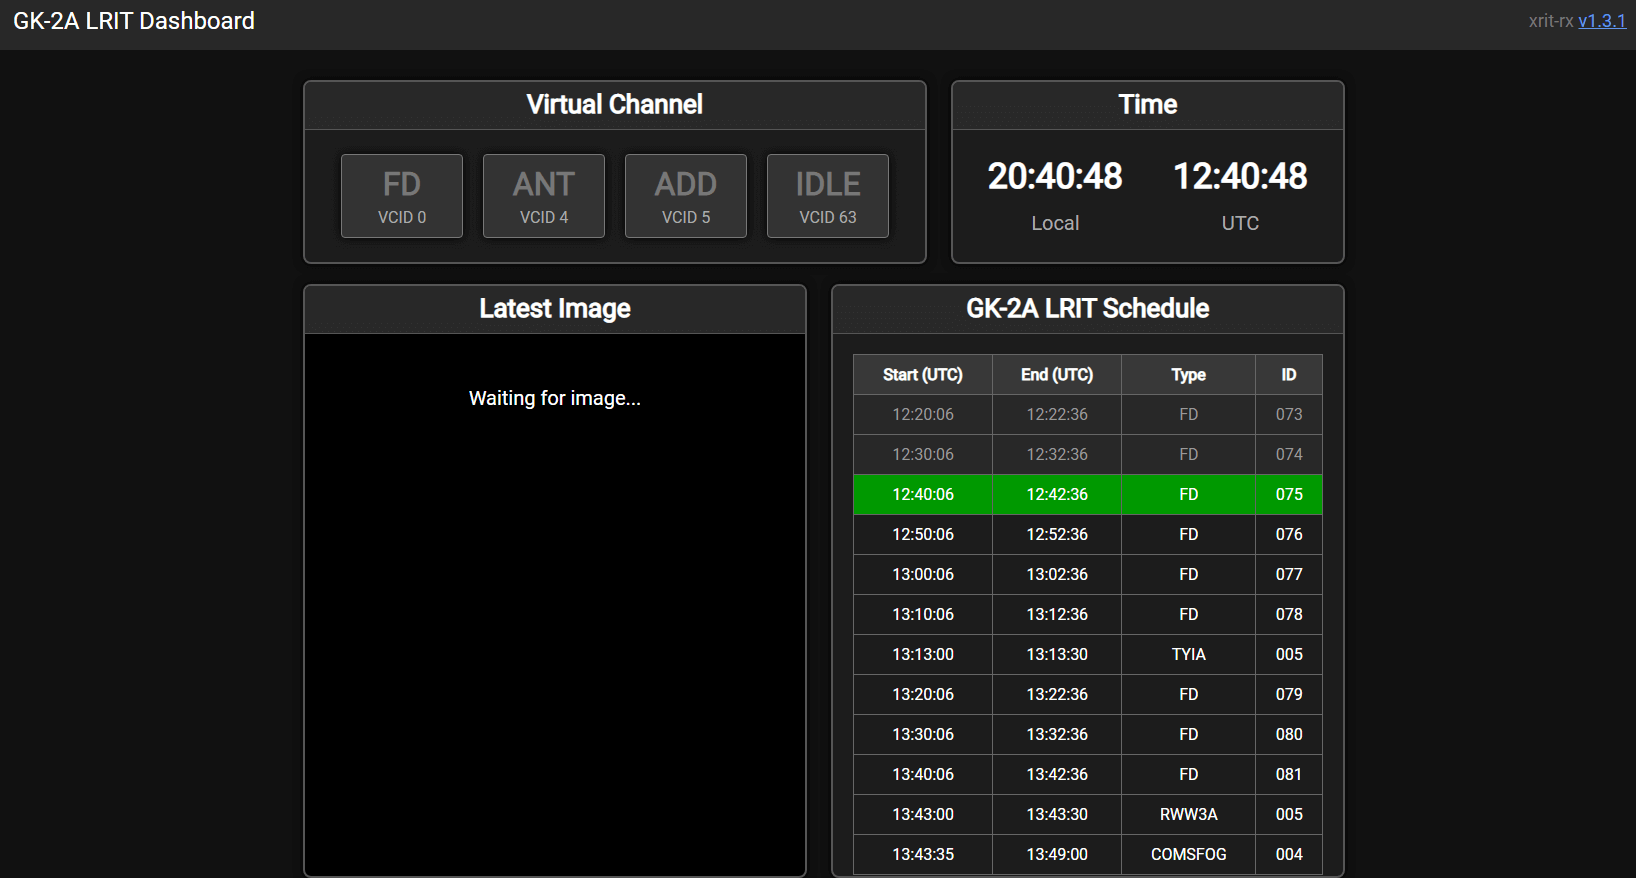
Task: Select the IDLE VCID 63 channel indicator
Action: pyautogui.click(x=828, y=196)
